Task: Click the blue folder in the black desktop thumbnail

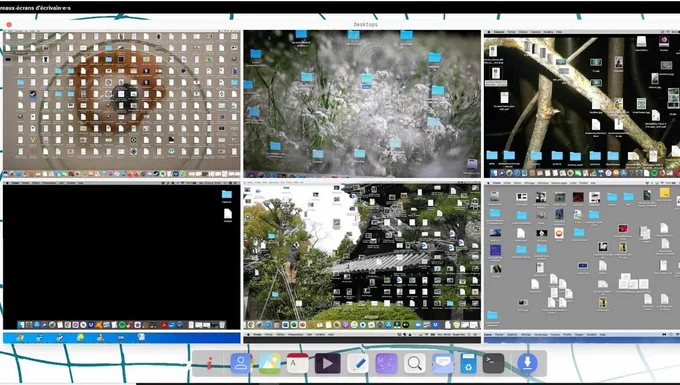Action: [226, 194]
